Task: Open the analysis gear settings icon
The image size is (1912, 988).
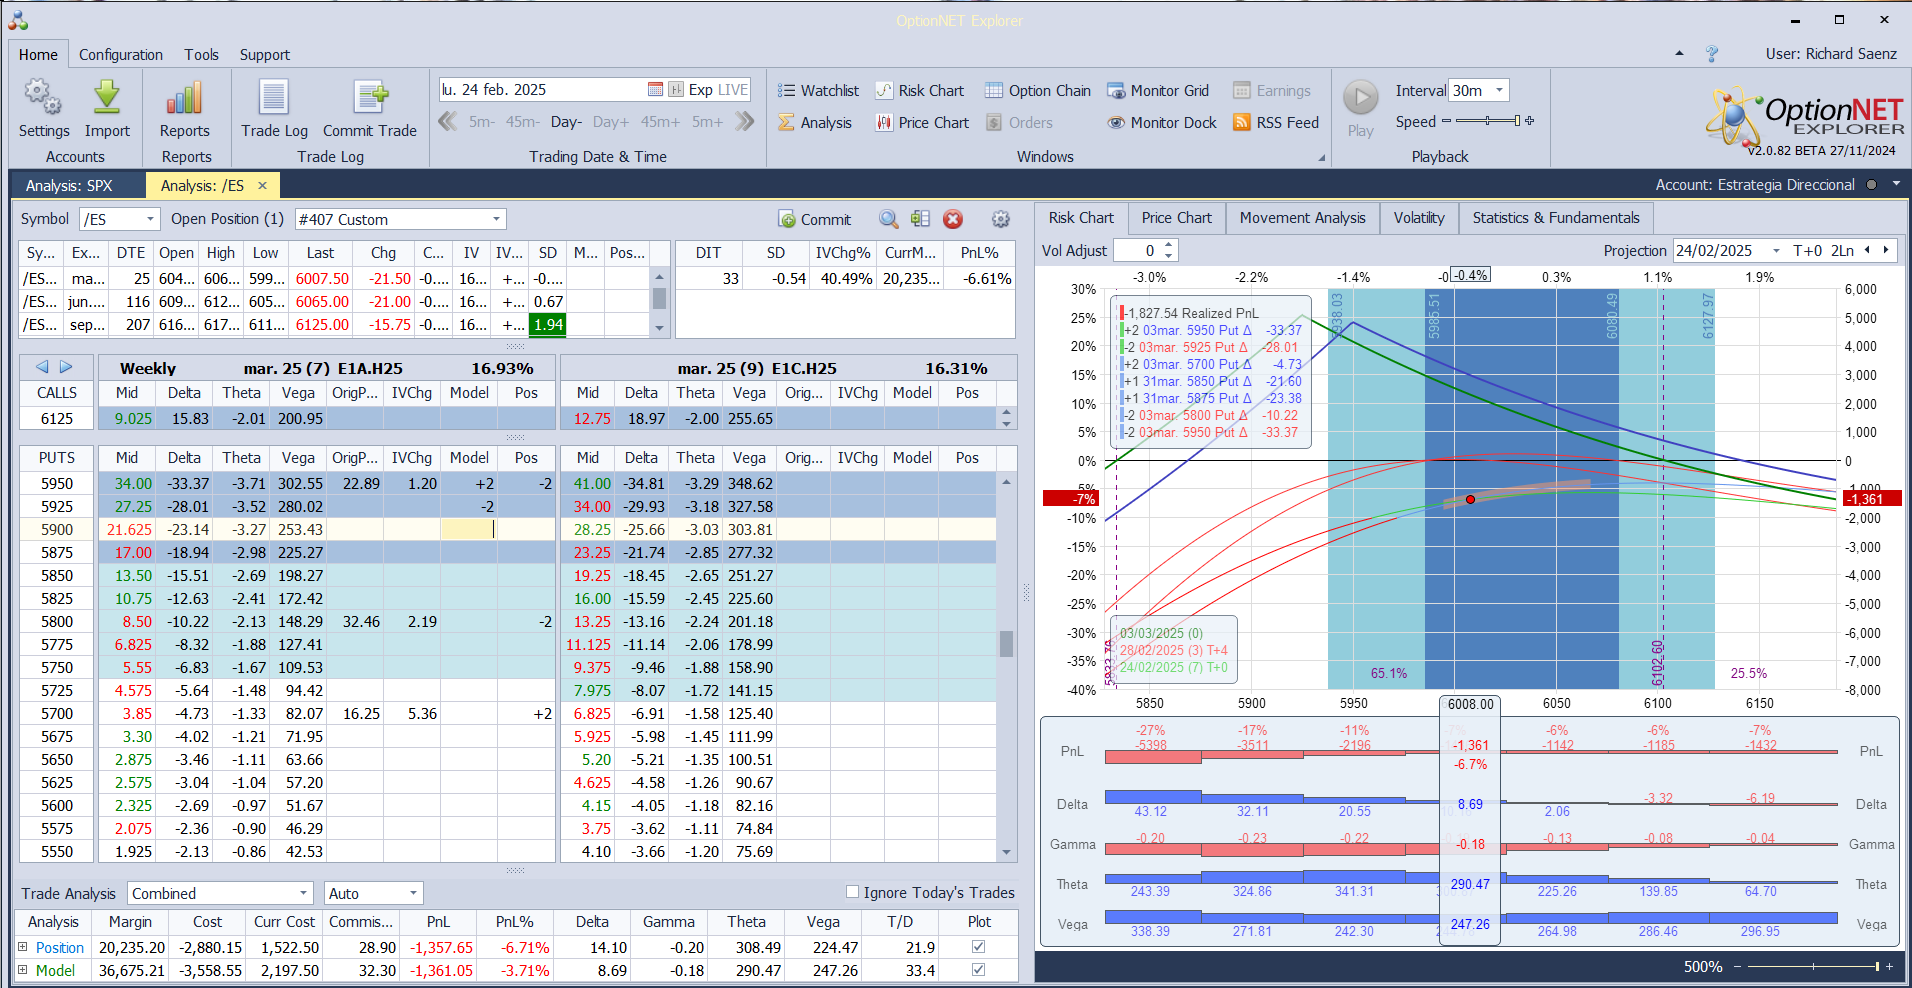Action: [1000, 219]
